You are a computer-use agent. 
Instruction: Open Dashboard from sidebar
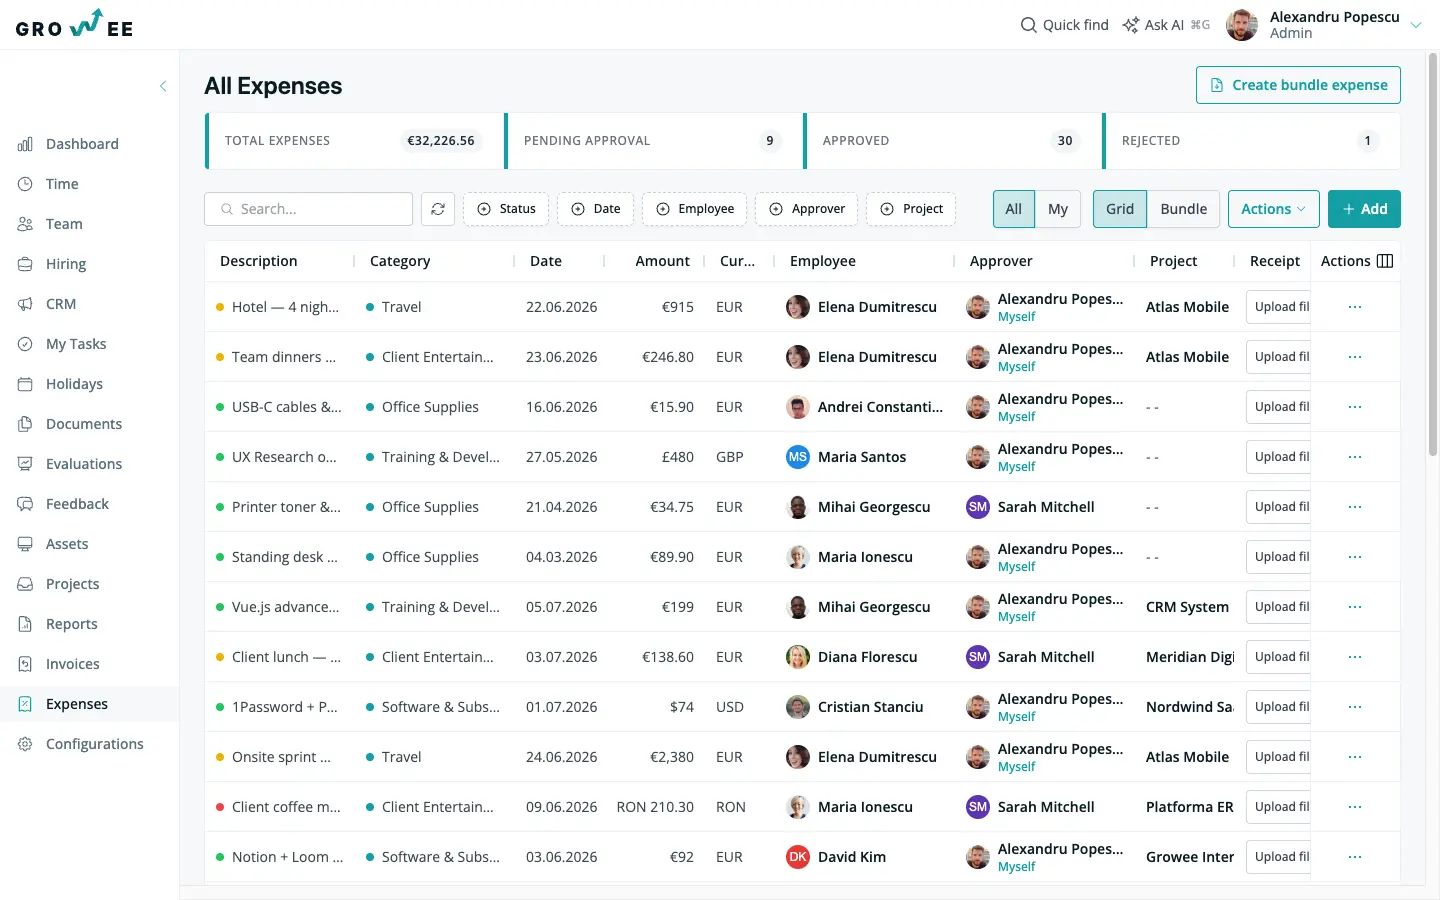82,144
